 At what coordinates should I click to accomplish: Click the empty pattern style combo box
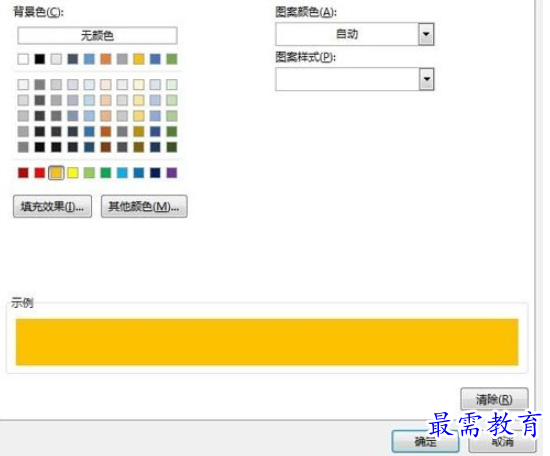(355, 79)
